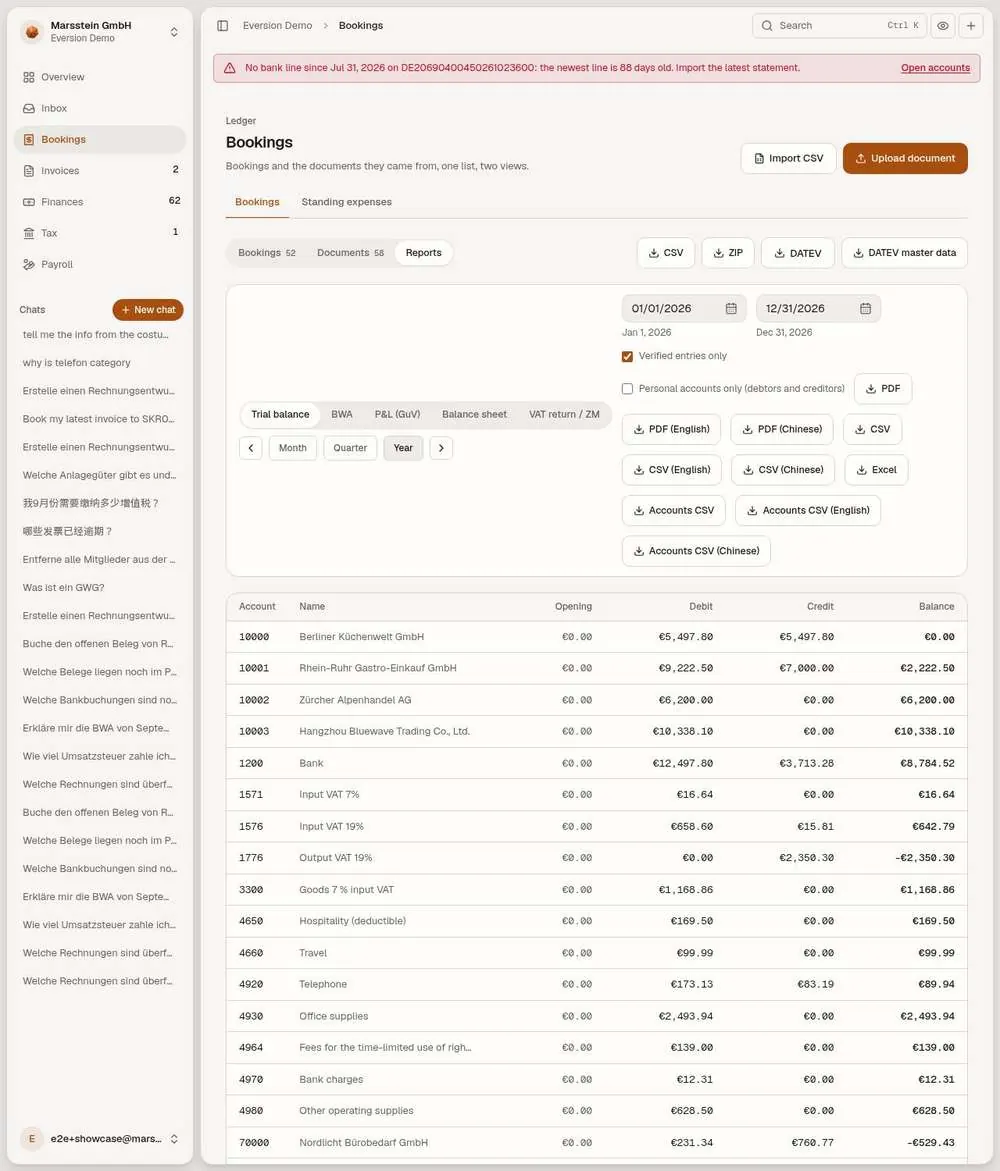Expand the e2e+showcase user account menu
The image size is (1000, 1171).
click(x=174, y=1139)
